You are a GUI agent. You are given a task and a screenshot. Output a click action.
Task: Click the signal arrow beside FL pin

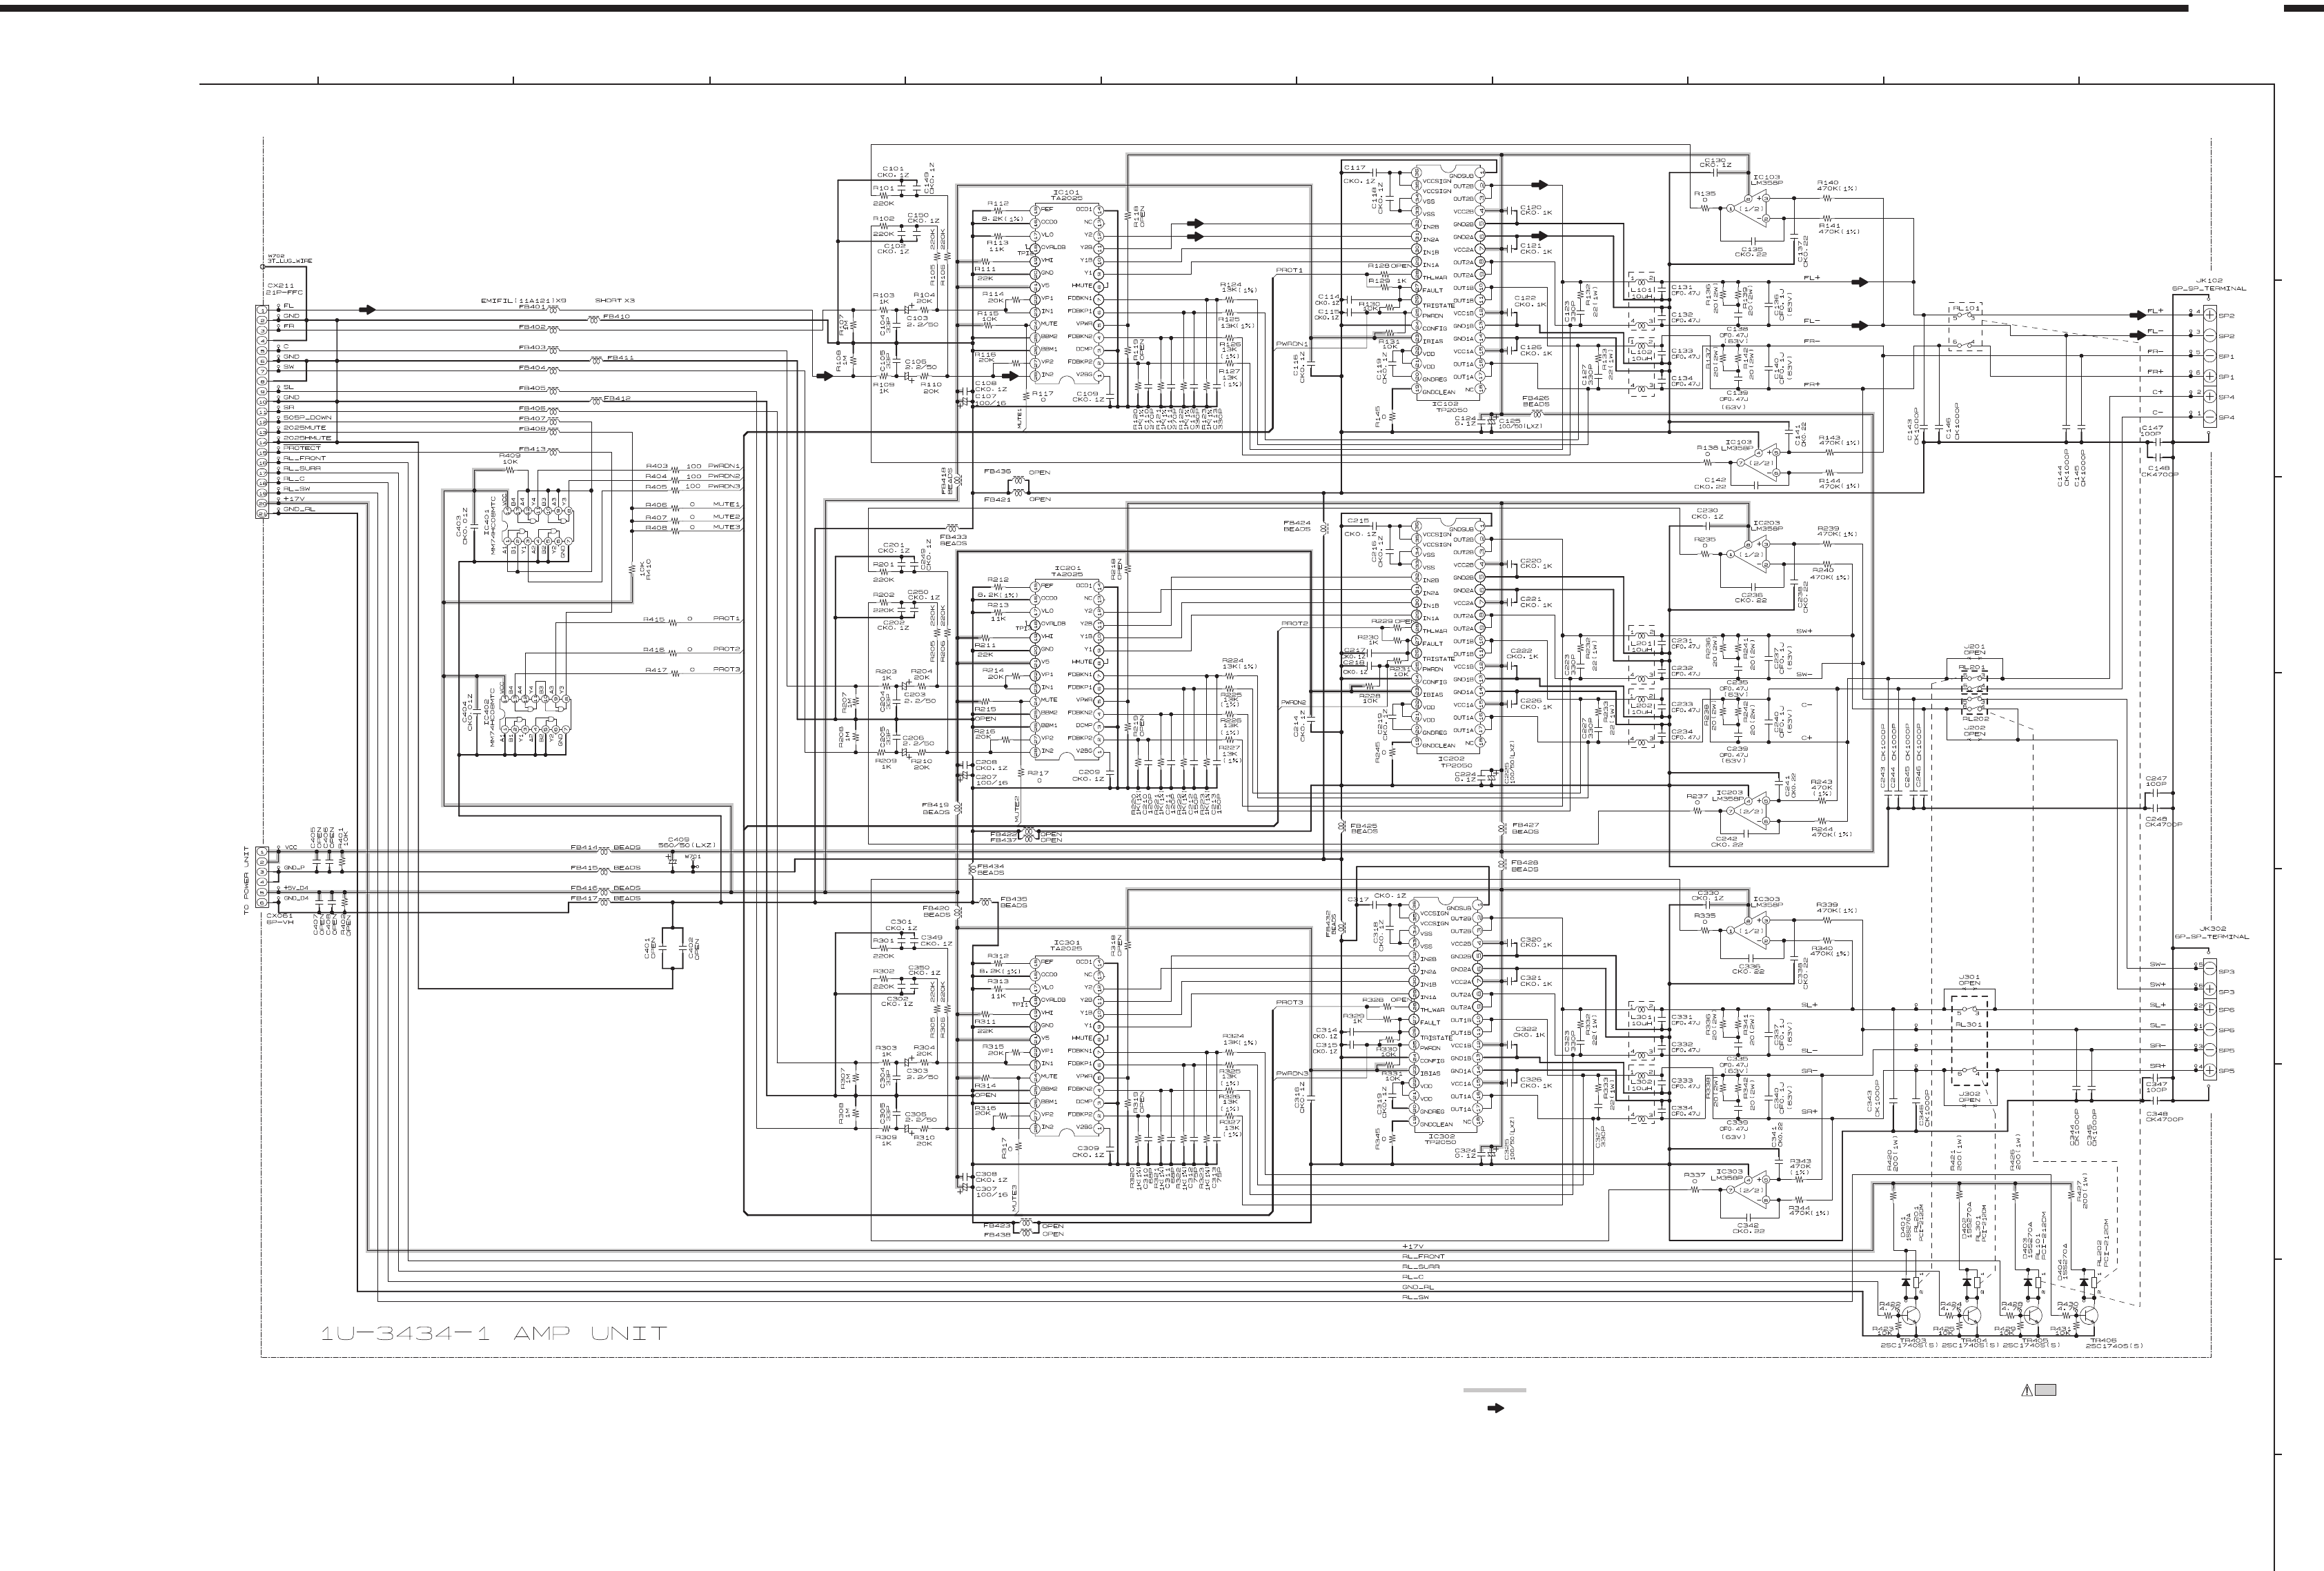click(367, 310)
